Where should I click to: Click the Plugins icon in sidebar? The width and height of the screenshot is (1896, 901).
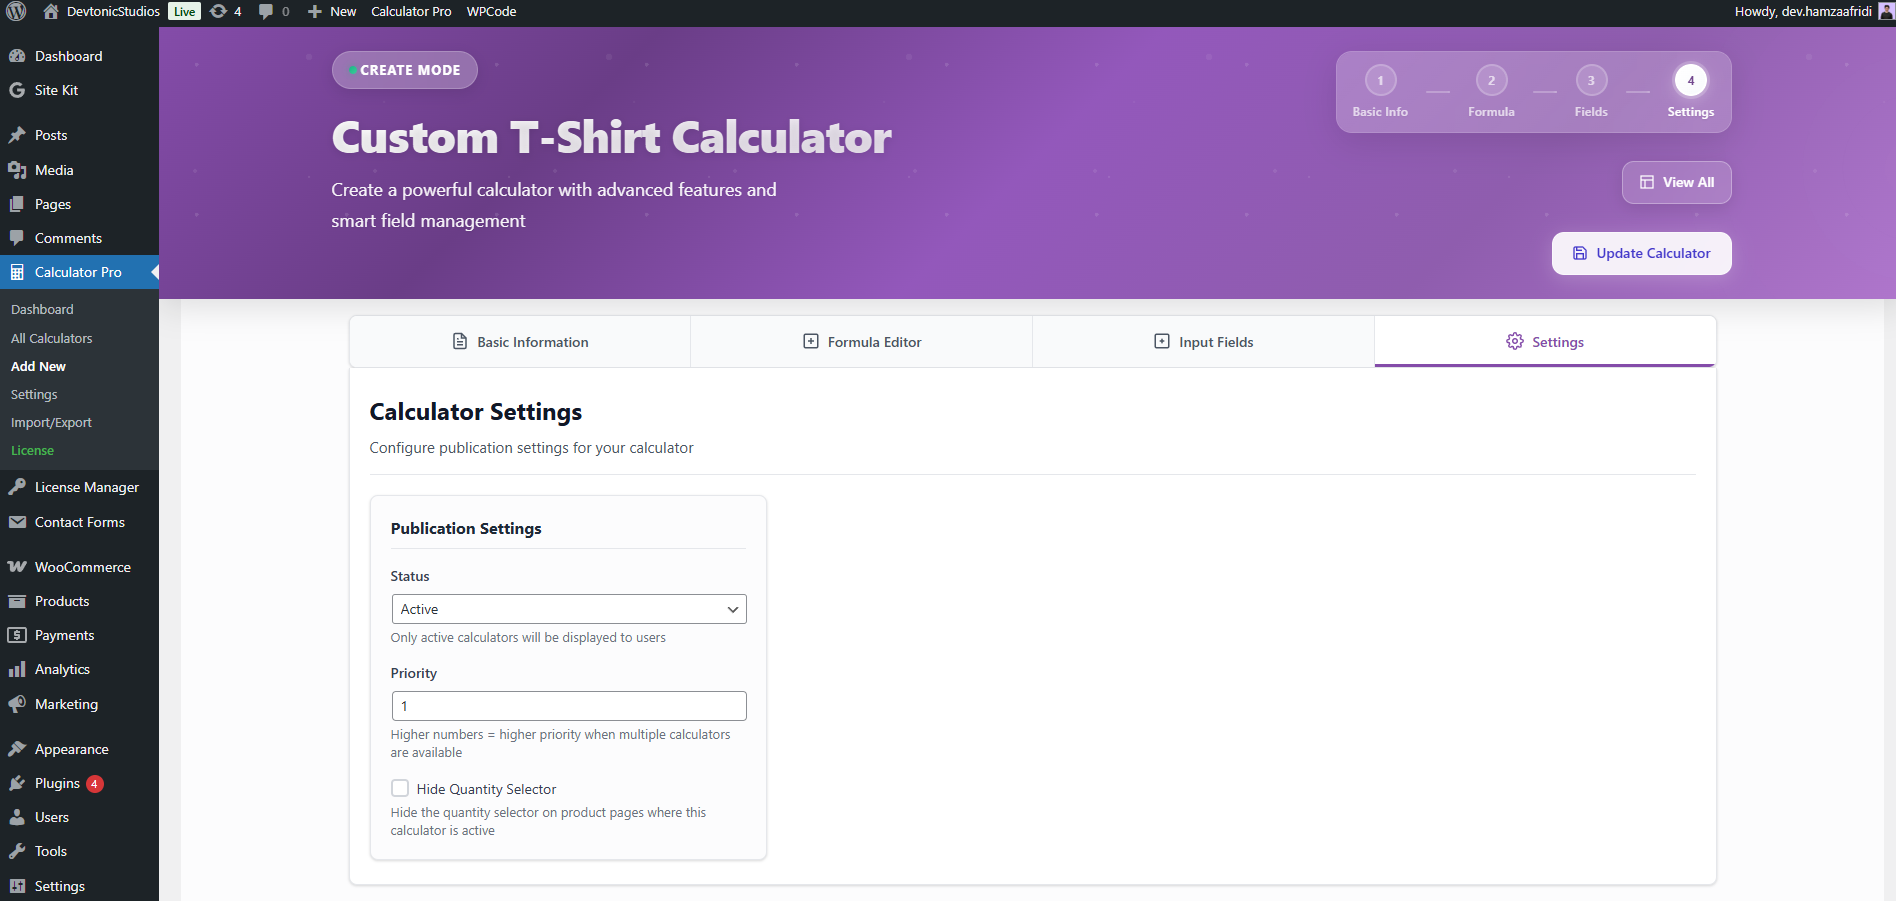tap(17, 783)
